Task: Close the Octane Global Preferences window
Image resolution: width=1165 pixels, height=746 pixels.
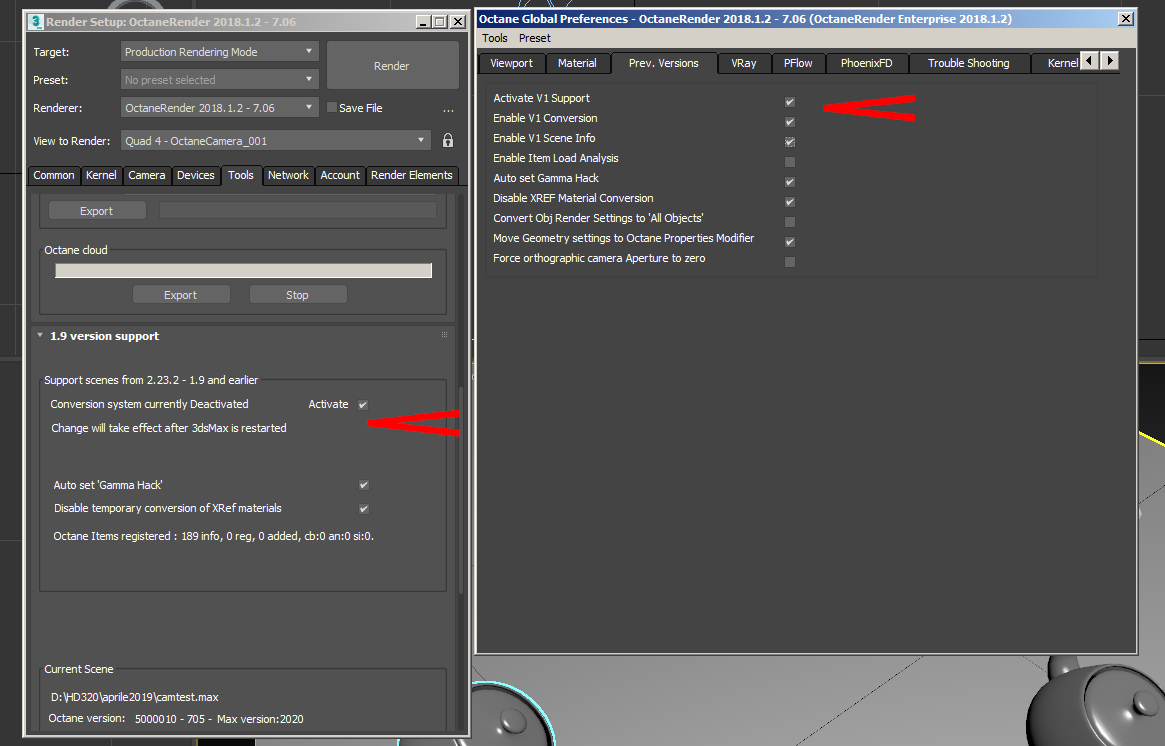Action: (x=1126, y=19)
